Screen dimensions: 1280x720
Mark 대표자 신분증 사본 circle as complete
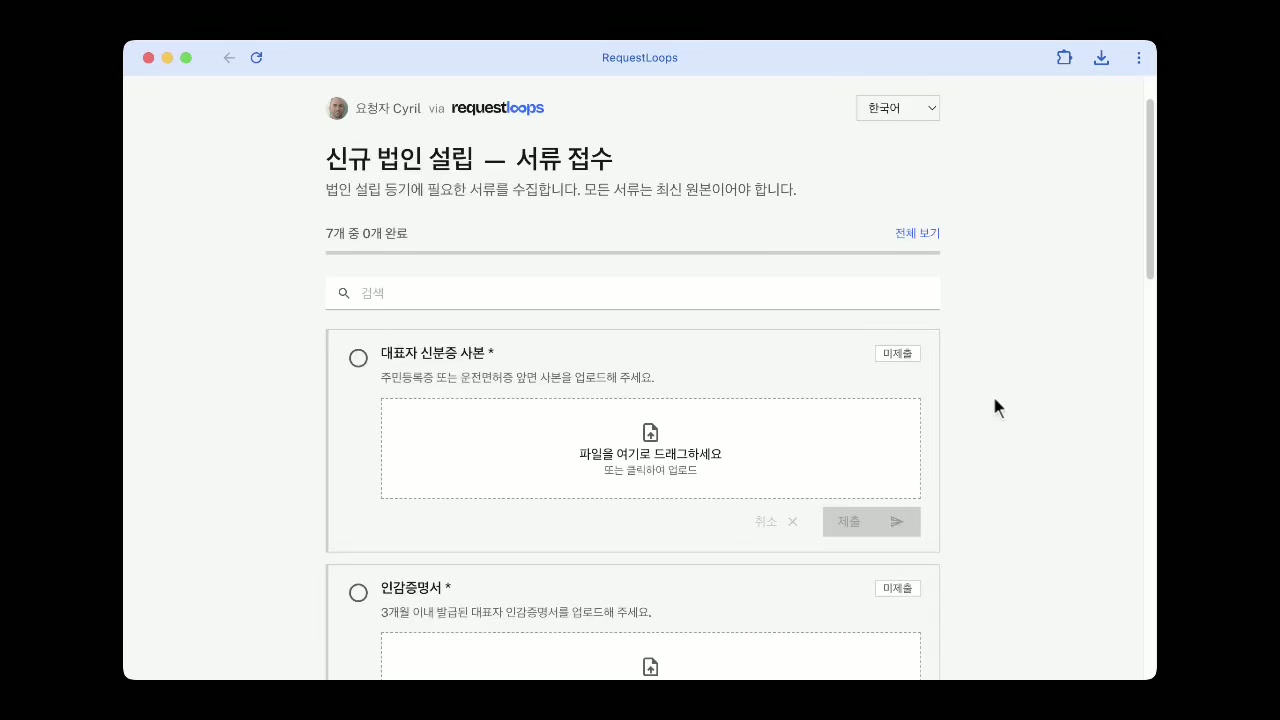[358, 358]
